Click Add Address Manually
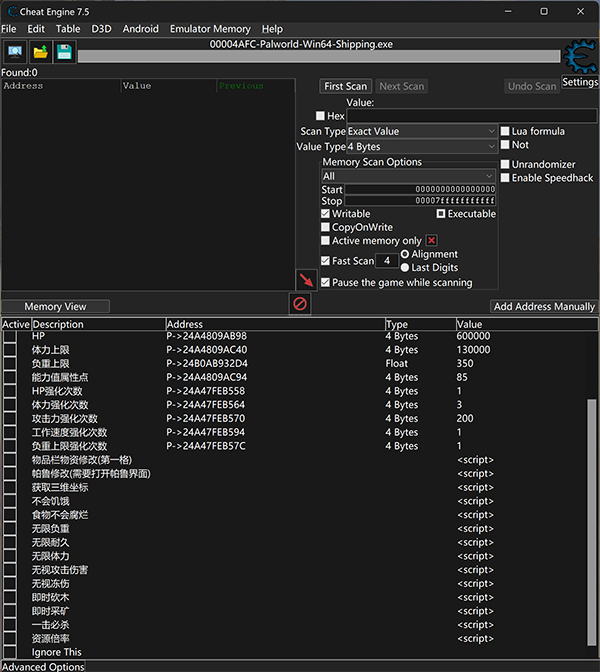600x672 pixels. pos(544,306)
